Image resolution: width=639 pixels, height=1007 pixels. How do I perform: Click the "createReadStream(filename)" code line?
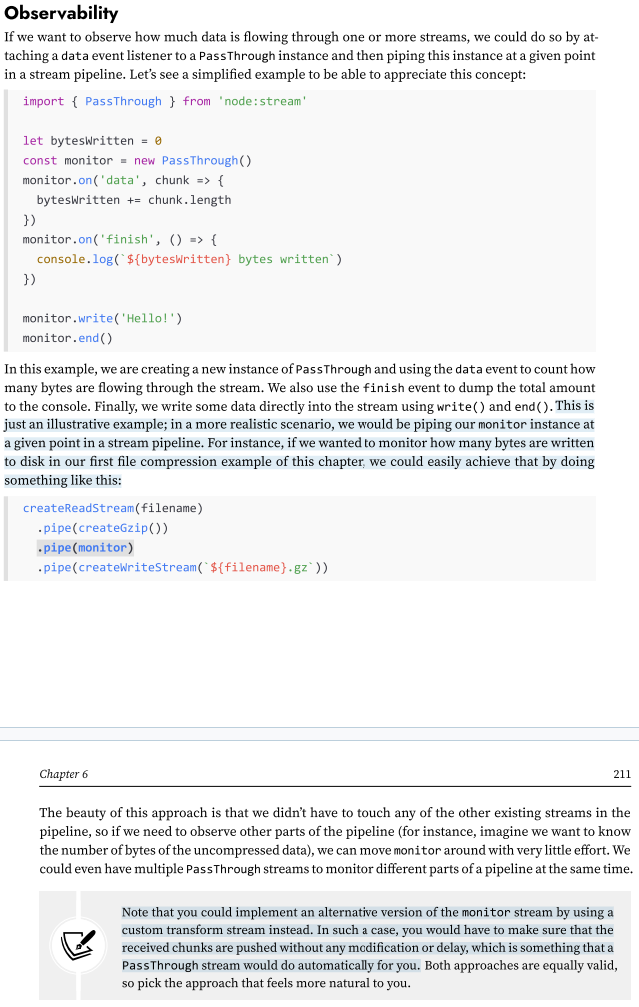113,508
